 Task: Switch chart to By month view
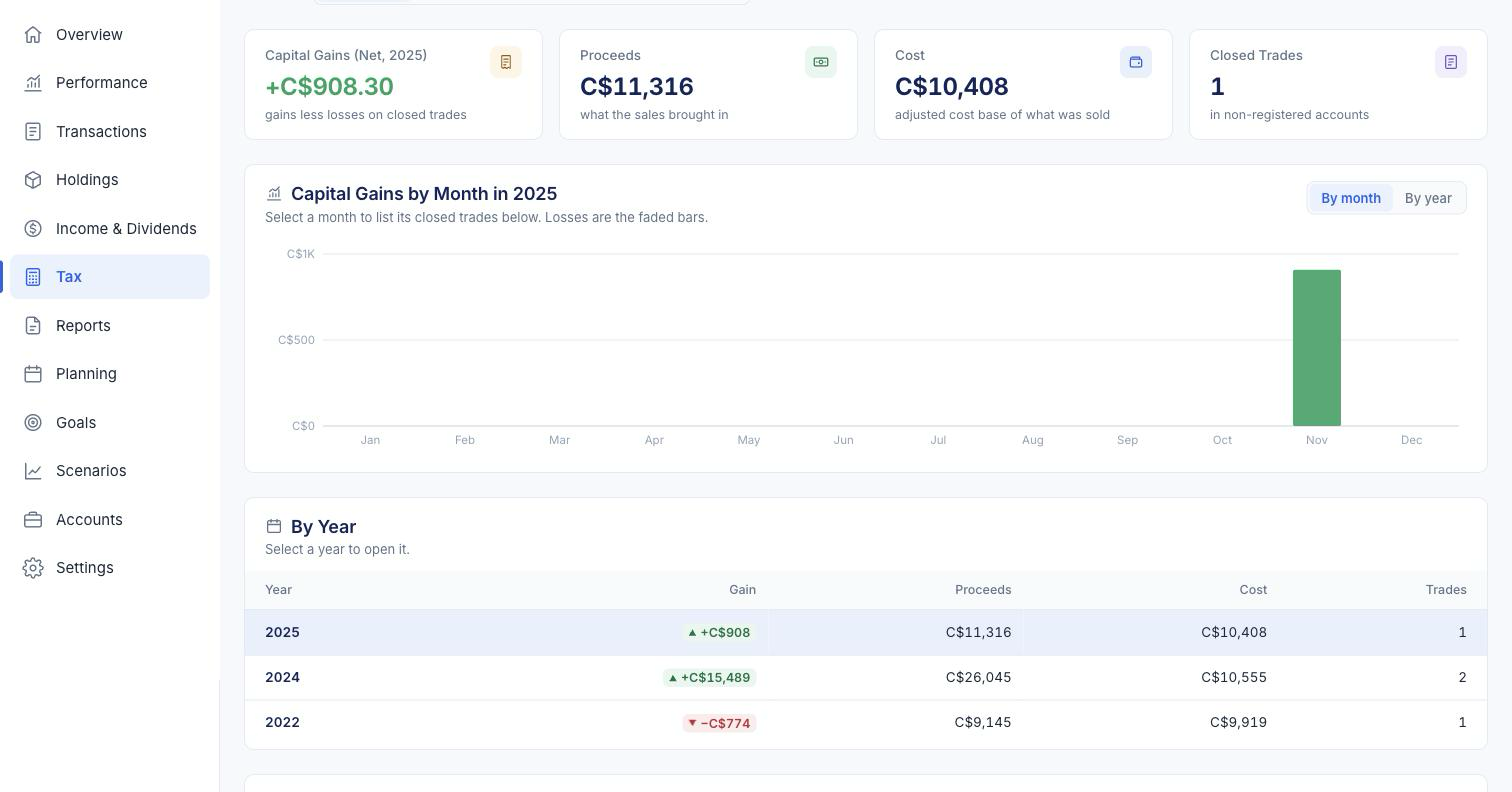coord(1351,198)
